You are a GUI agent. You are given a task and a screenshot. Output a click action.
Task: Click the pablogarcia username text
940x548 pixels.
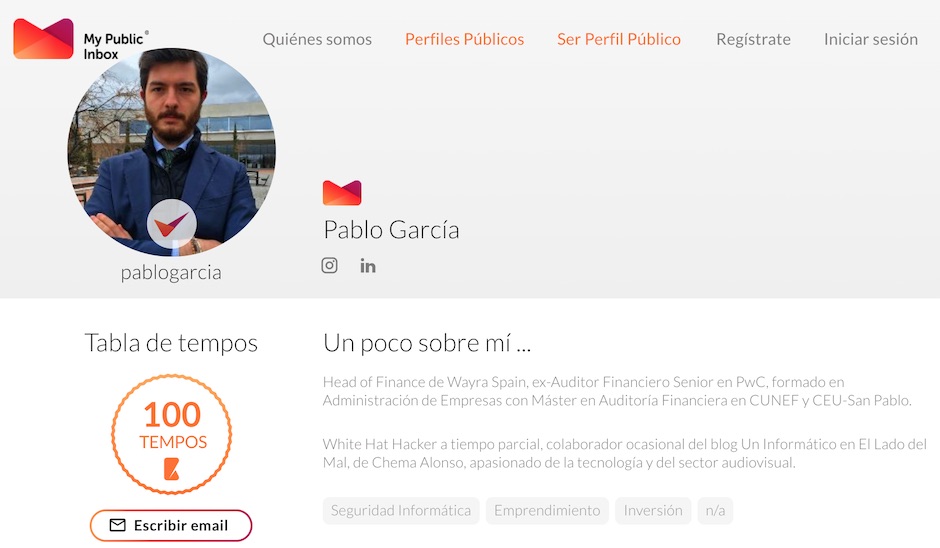(171, 273)
